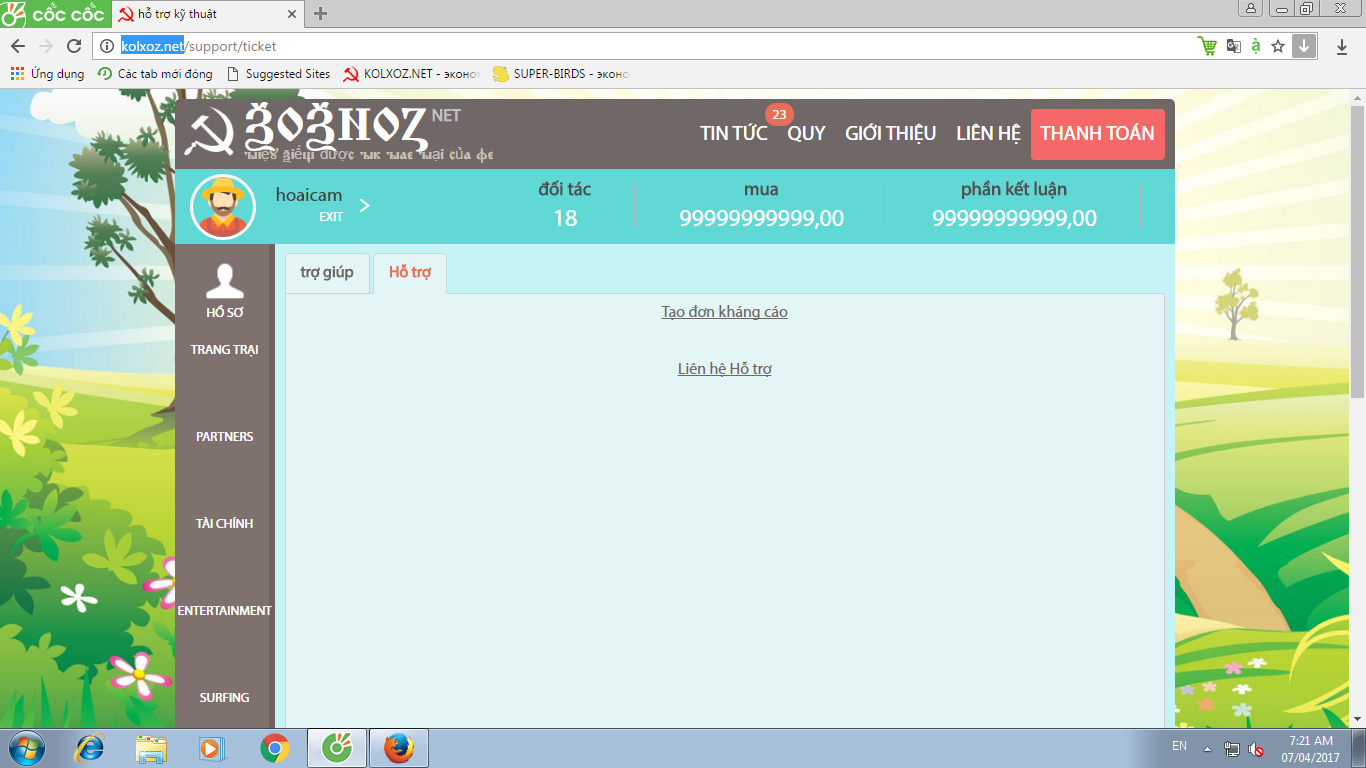Image resolution: width=1366 pixels, height=768 pixels.
Task: Click the THANH TOÁN button
Action: [x=1097, y=134]
